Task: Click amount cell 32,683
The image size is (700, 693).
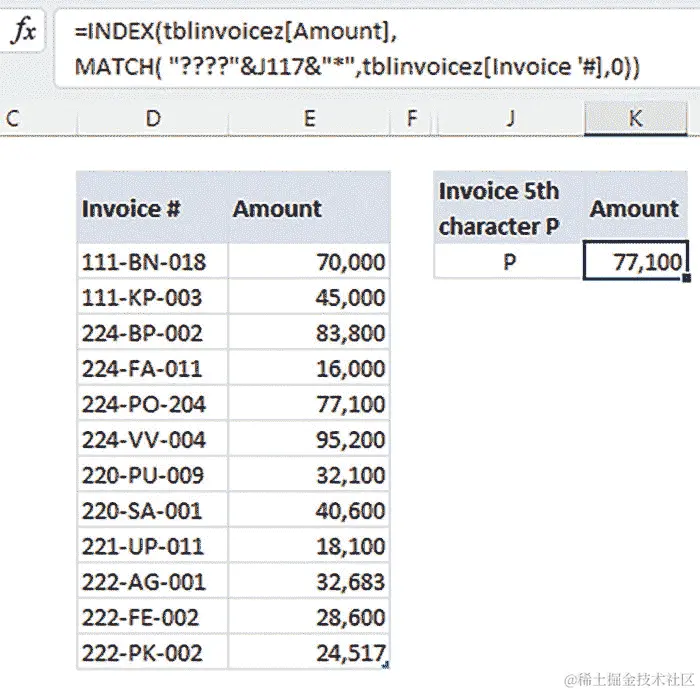Action: pyautogui.click(x=309, y=581)
